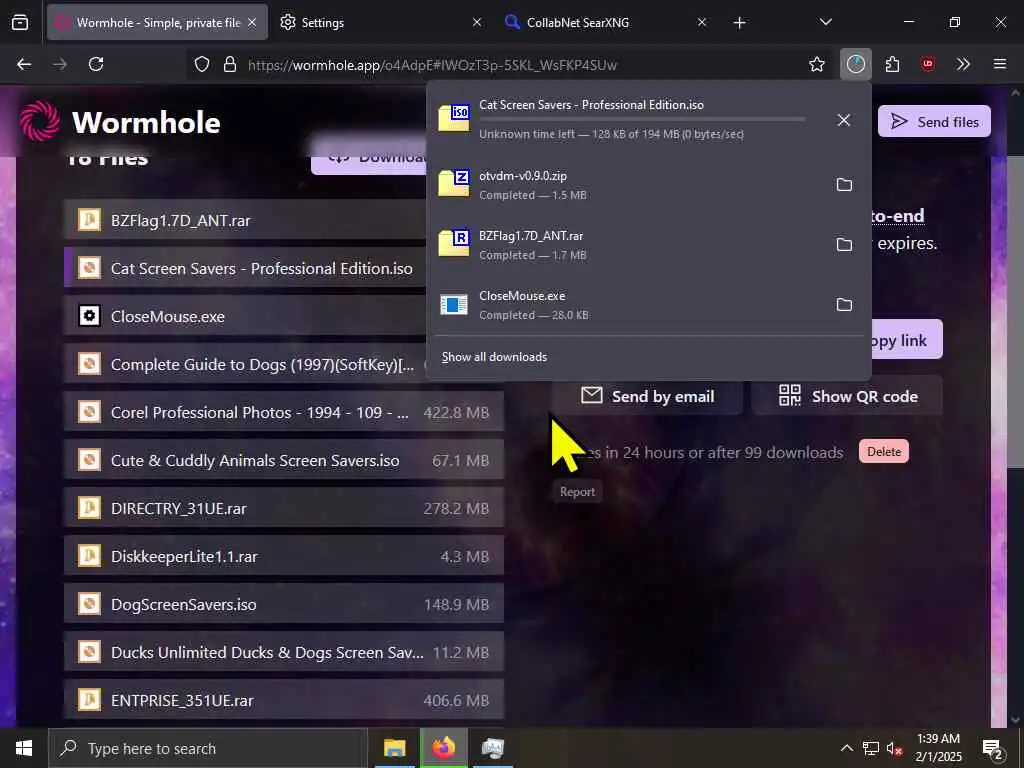Screen dimensions: 1024x768
Task: Click Send by email button
Action: [648, 396]
